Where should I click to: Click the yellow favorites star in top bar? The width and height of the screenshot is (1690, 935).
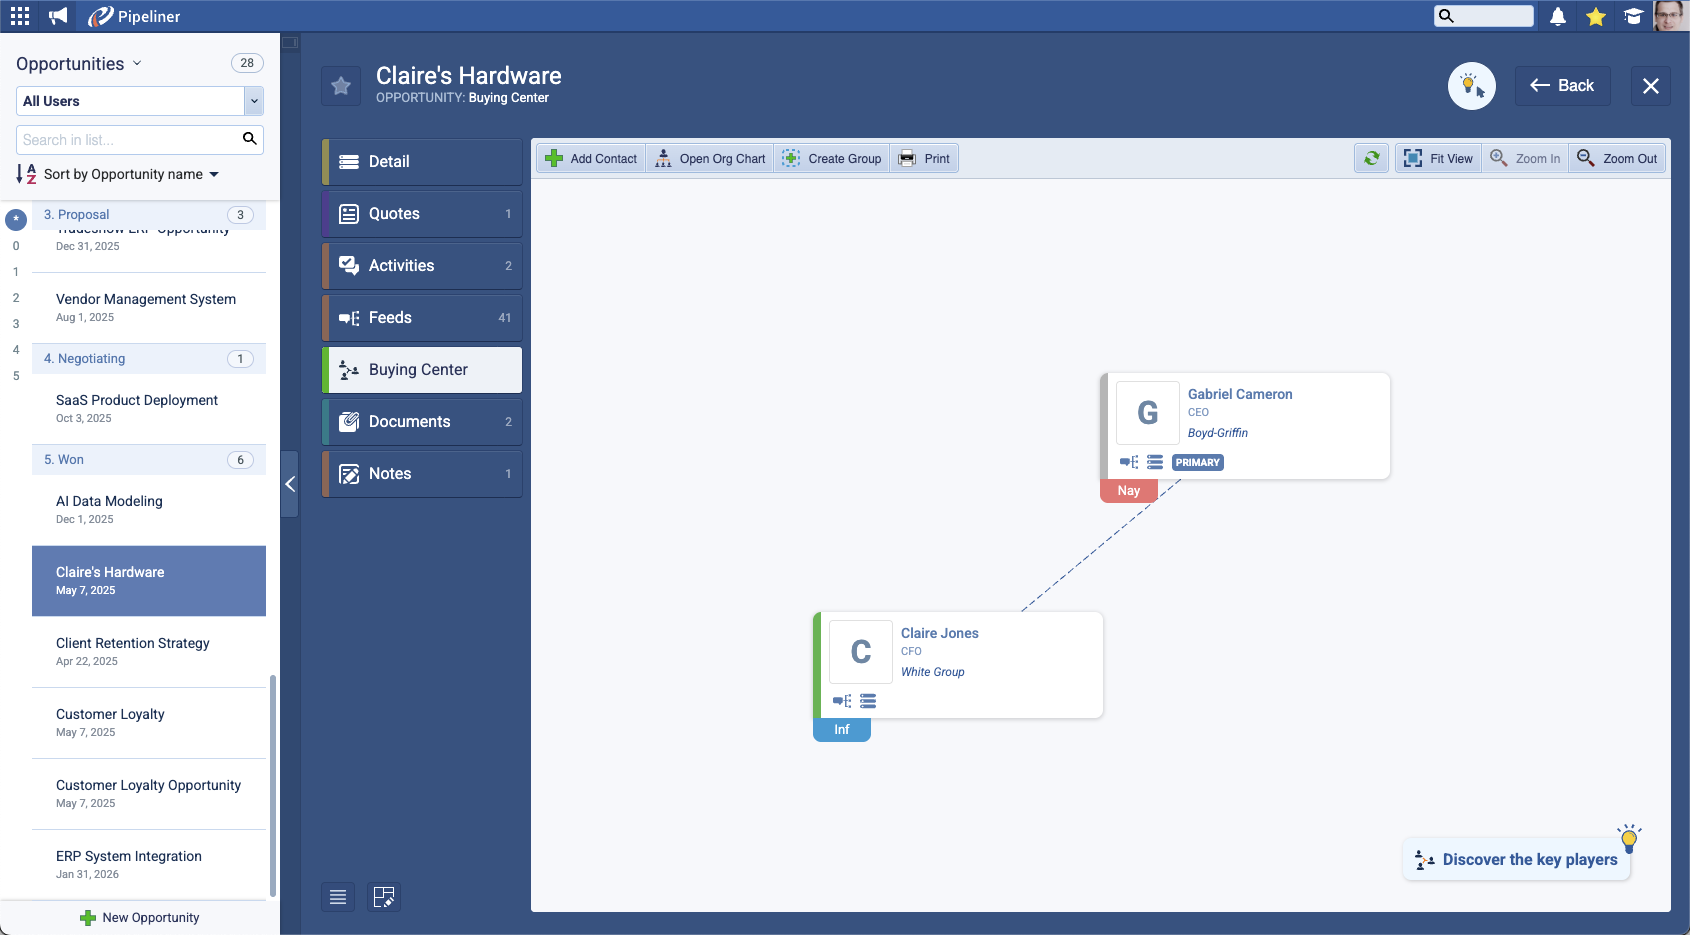[x=1596, y=16]
